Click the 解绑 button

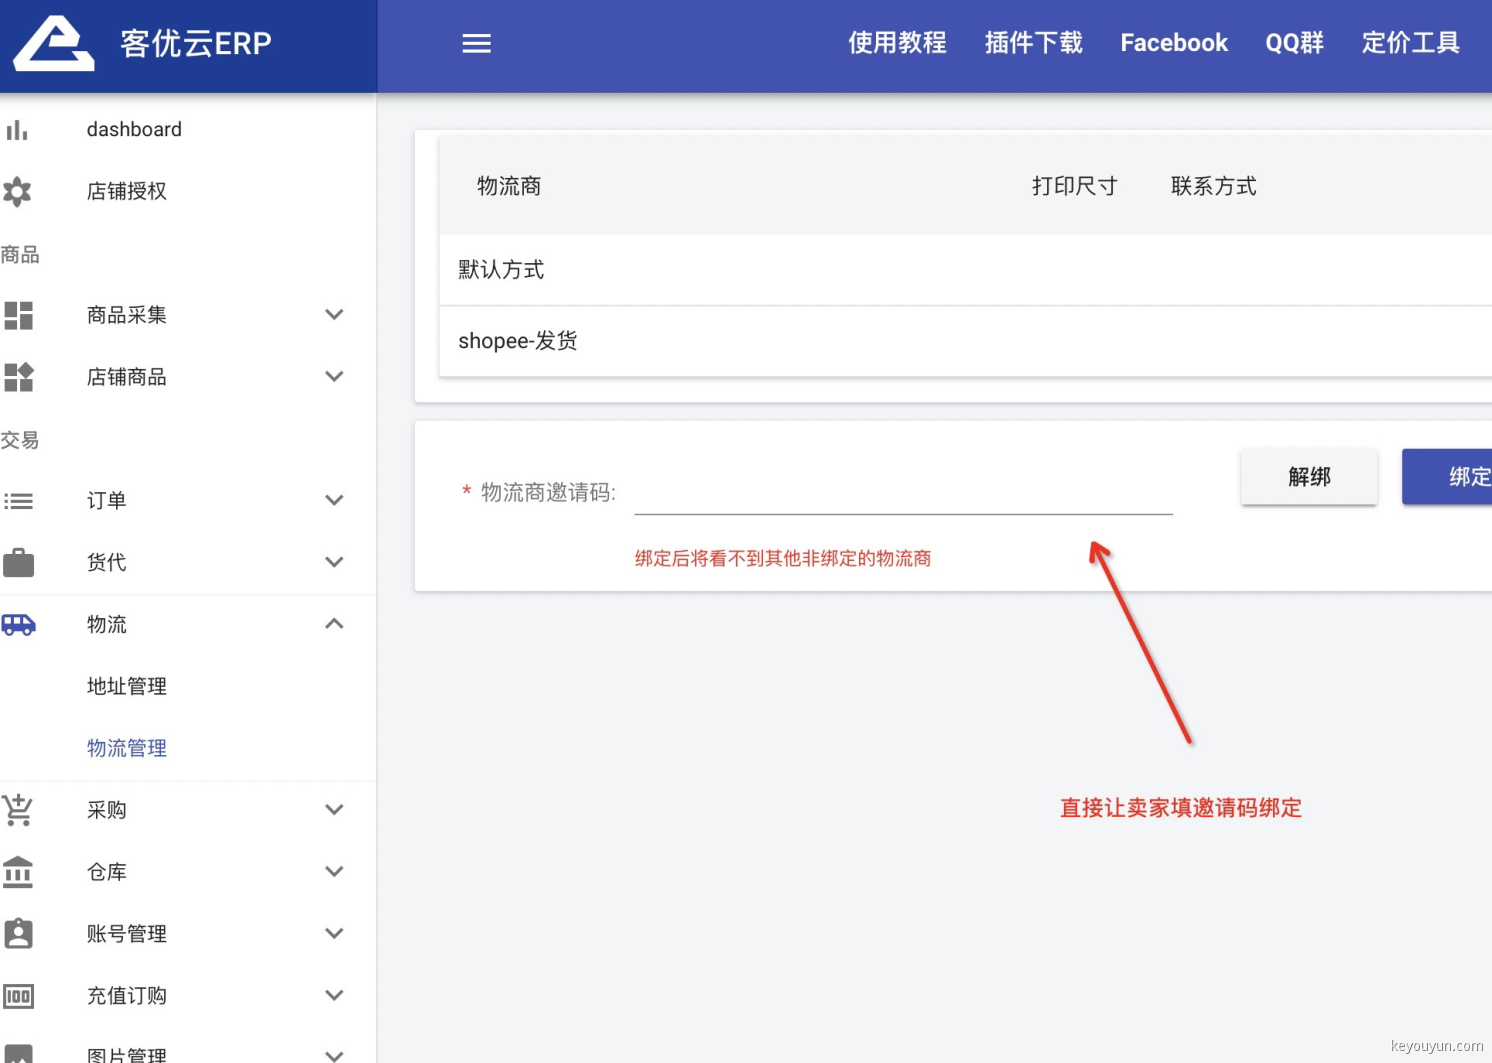(x=1309, y=477)
